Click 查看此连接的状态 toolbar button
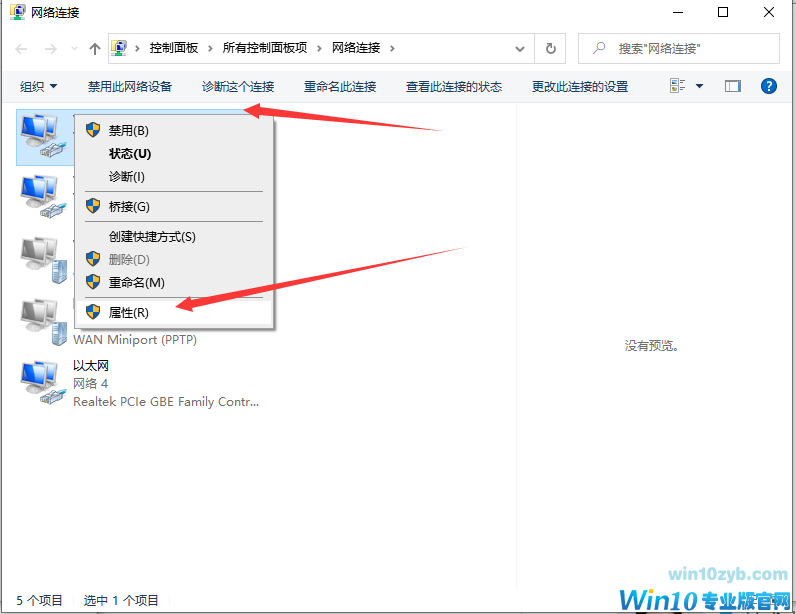This screenshot has width=796, height=614. 454,87
